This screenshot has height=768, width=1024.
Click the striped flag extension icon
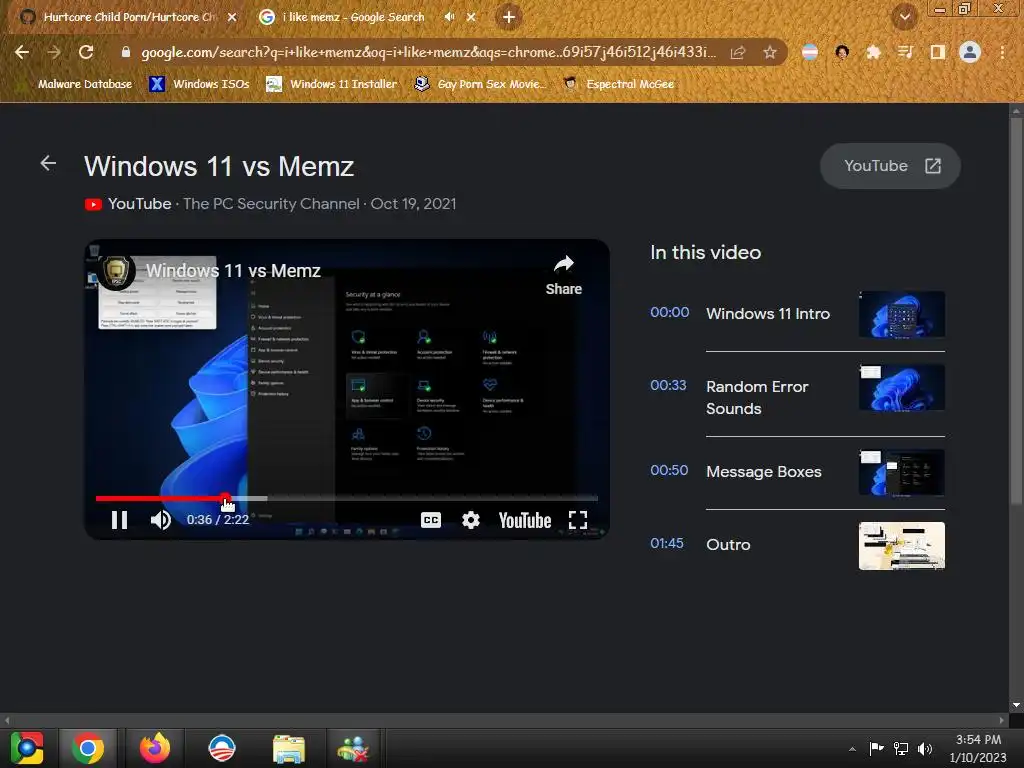(810, 52)
